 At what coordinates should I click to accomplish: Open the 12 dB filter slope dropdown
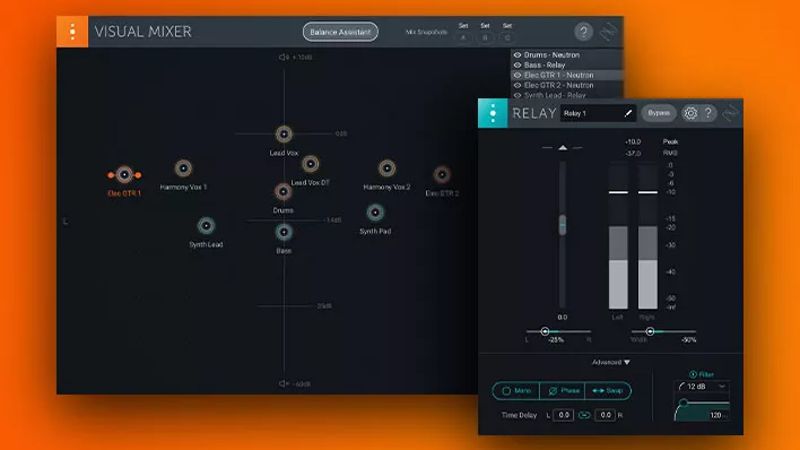coord(702,387)
